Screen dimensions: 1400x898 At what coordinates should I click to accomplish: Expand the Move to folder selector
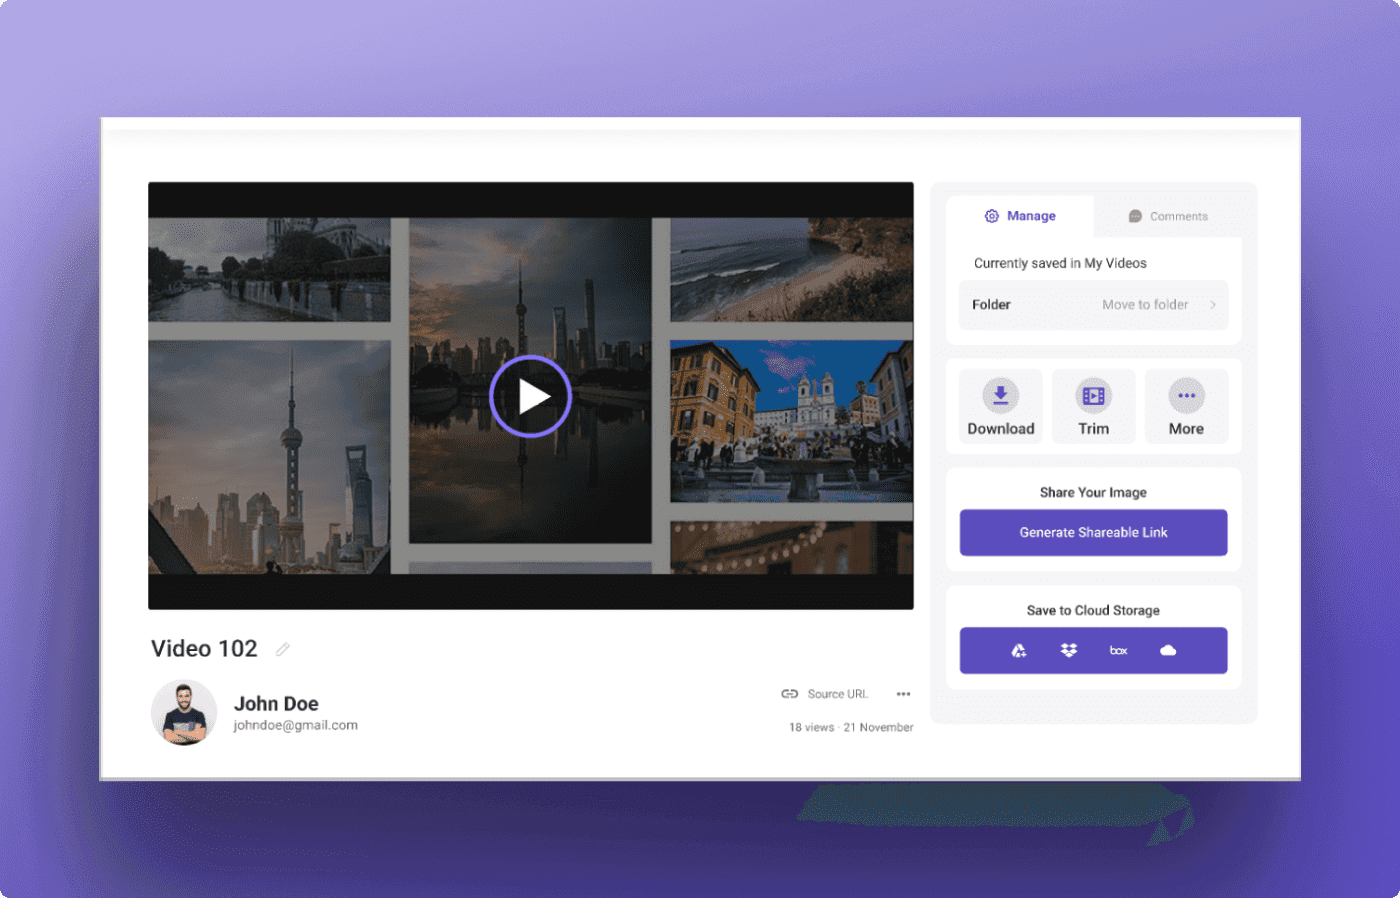(1145, 304)
